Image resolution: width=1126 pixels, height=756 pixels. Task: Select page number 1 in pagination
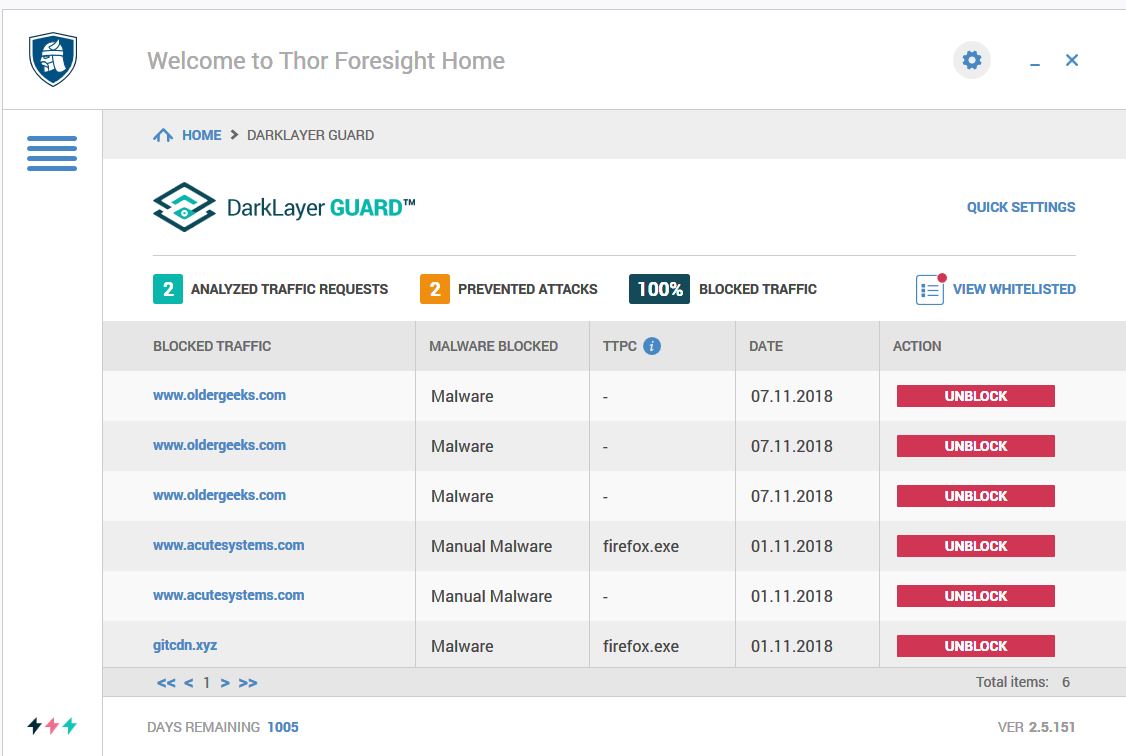206,683
